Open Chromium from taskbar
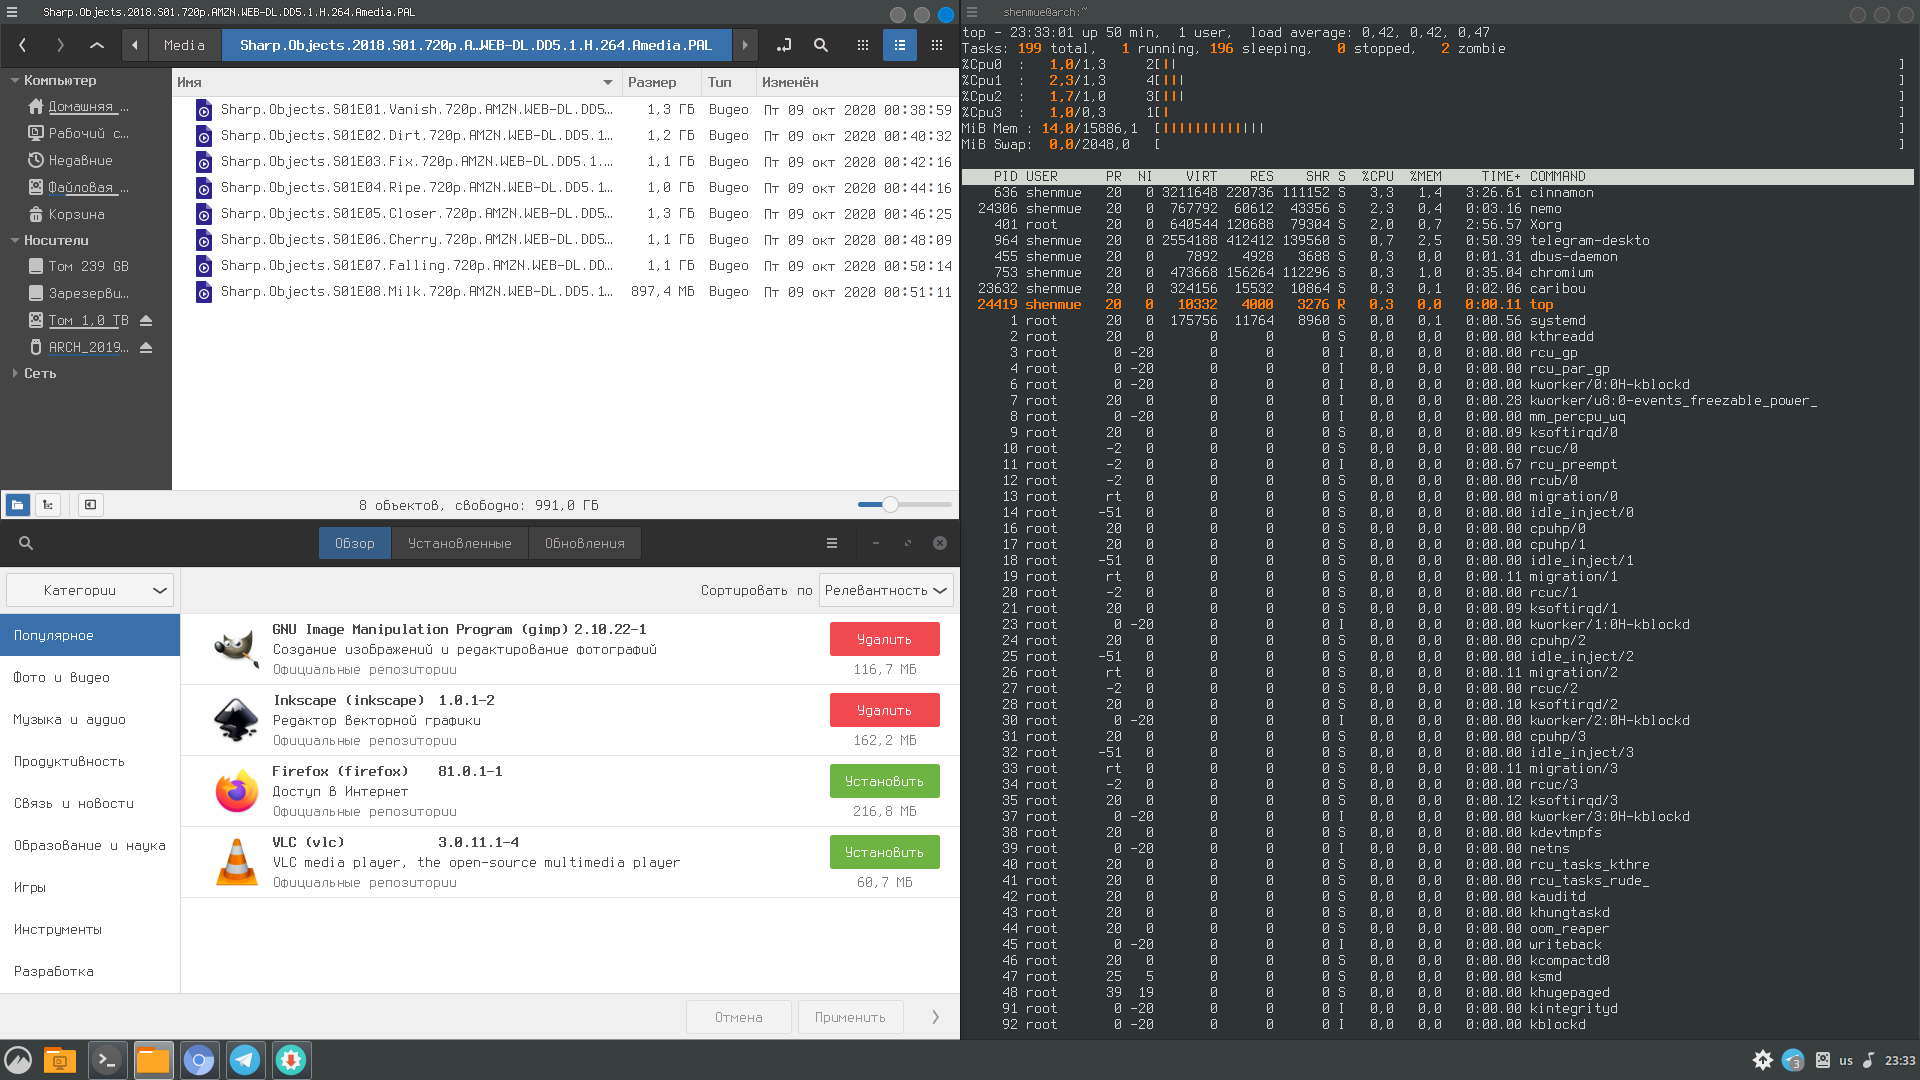Screen dimensions: 1920x1080 199,1060
